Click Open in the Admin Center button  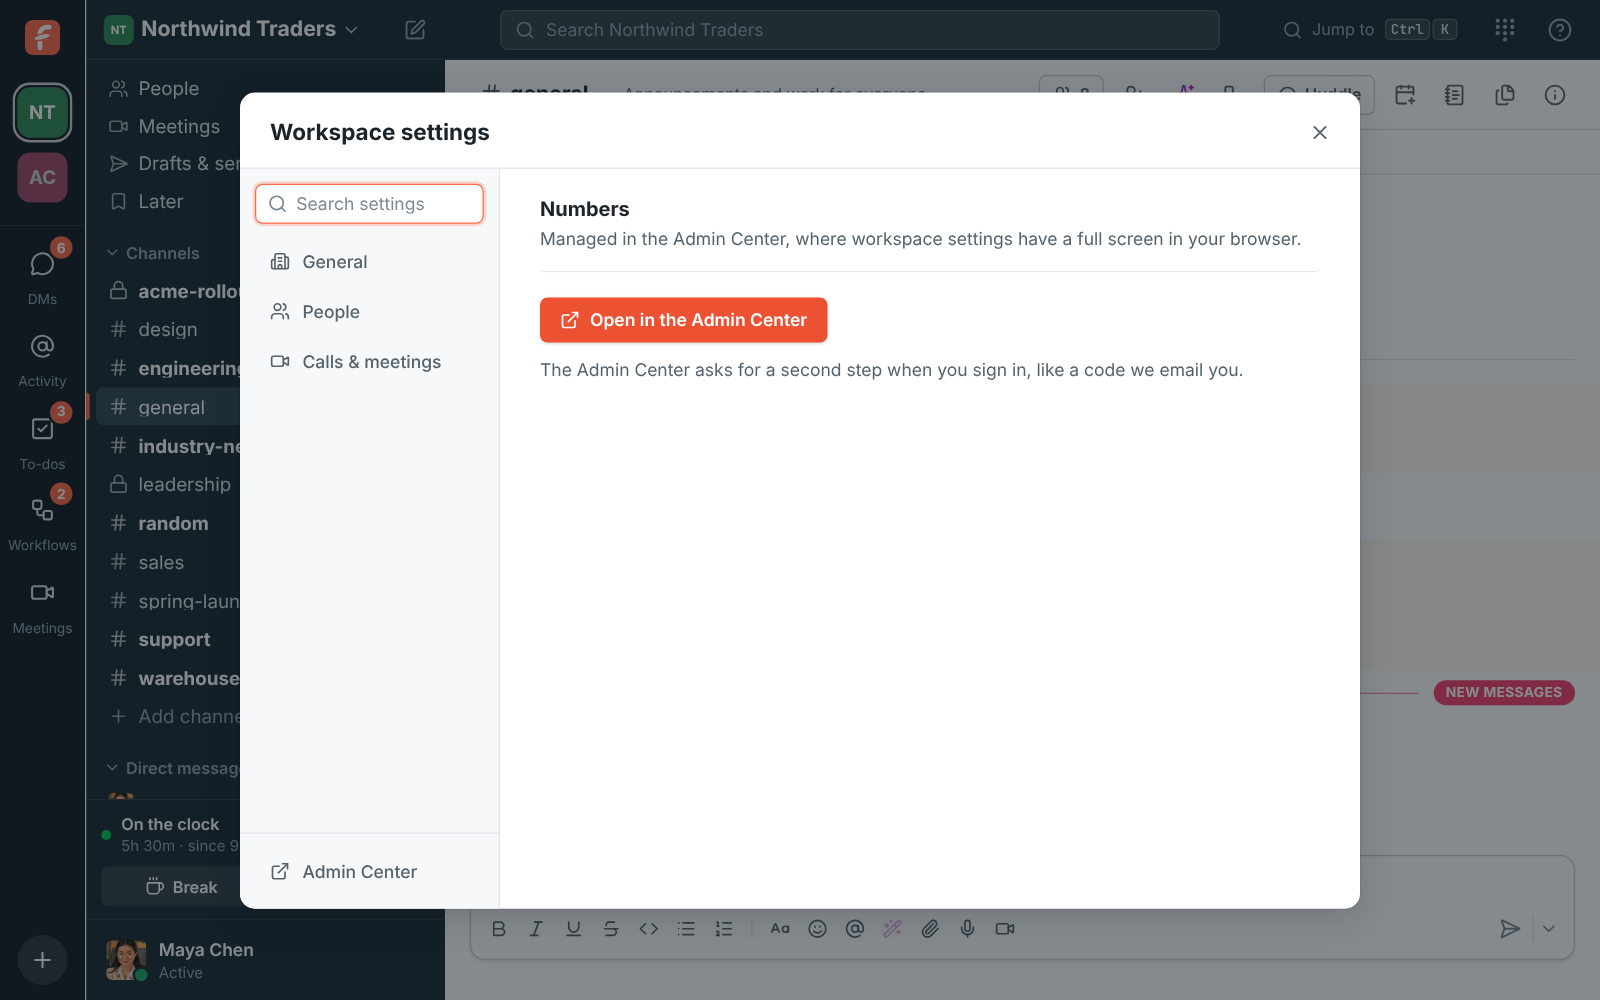(684, 320)
